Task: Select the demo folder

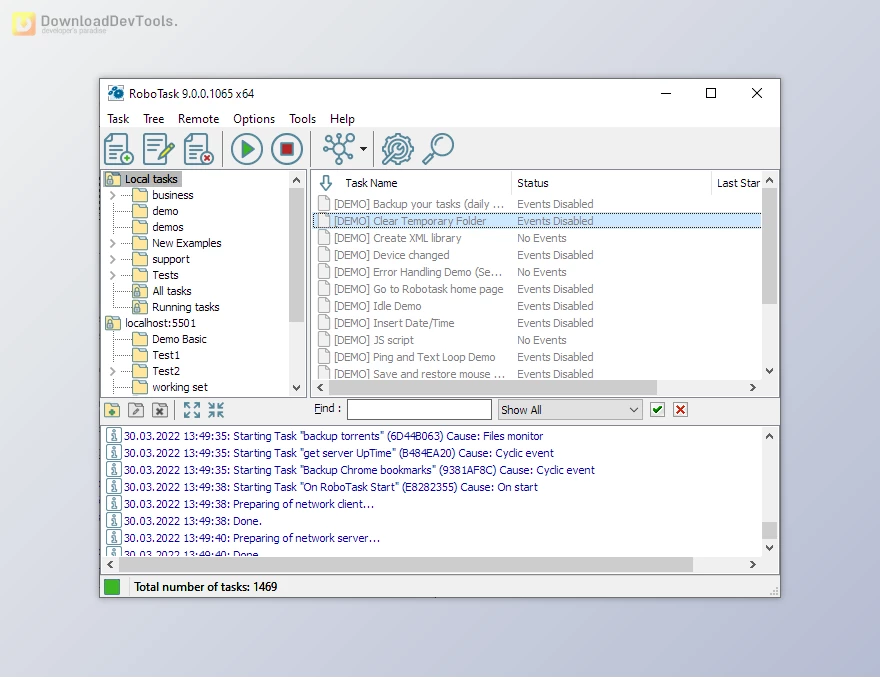Action: (165, 211)
